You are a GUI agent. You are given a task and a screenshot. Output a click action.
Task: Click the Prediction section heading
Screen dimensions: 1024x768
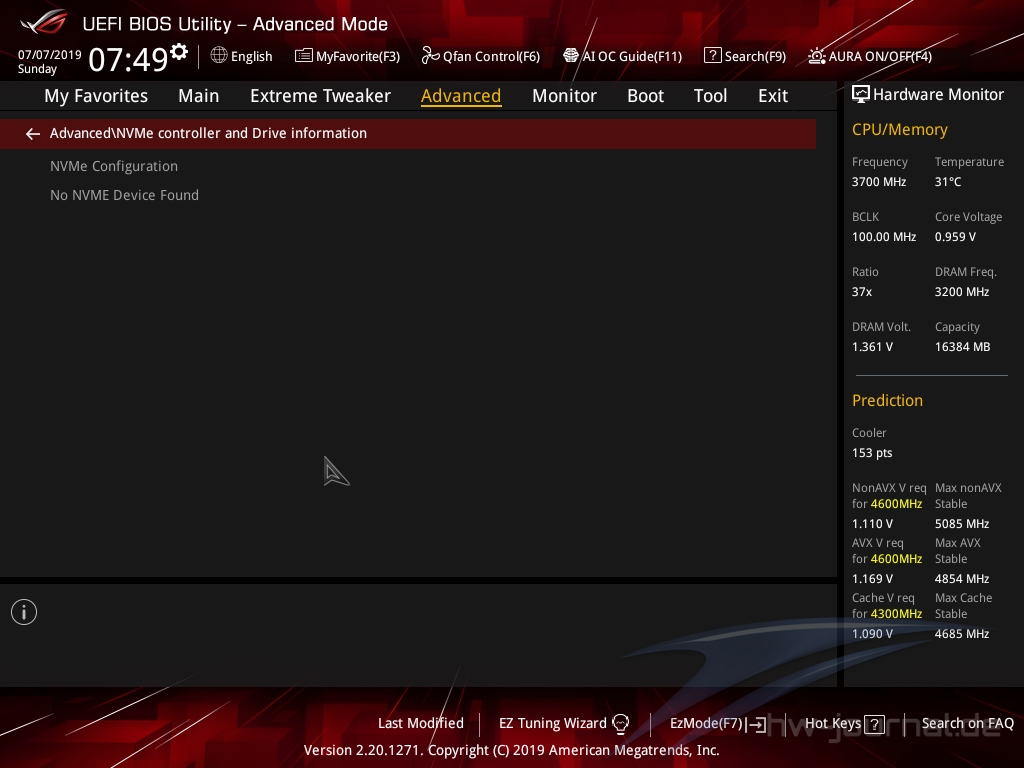point(887,400)
